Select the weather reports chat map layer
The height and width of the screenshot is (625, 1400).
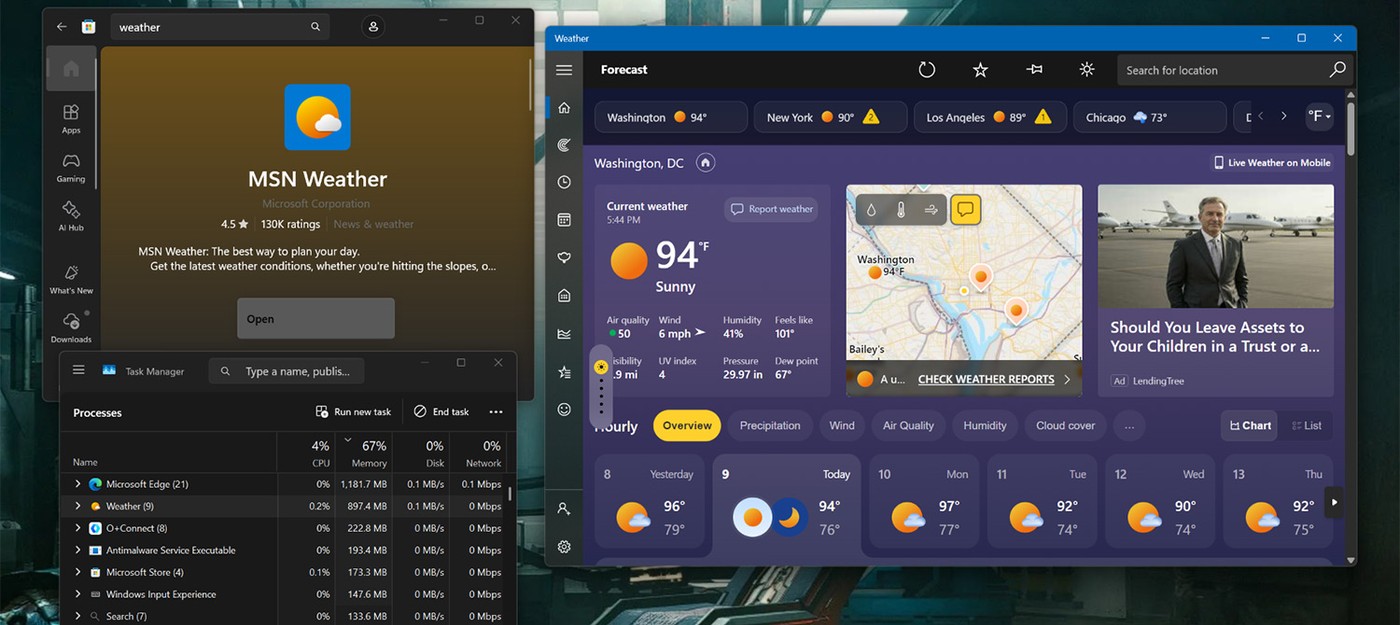[x=965, y=210]
